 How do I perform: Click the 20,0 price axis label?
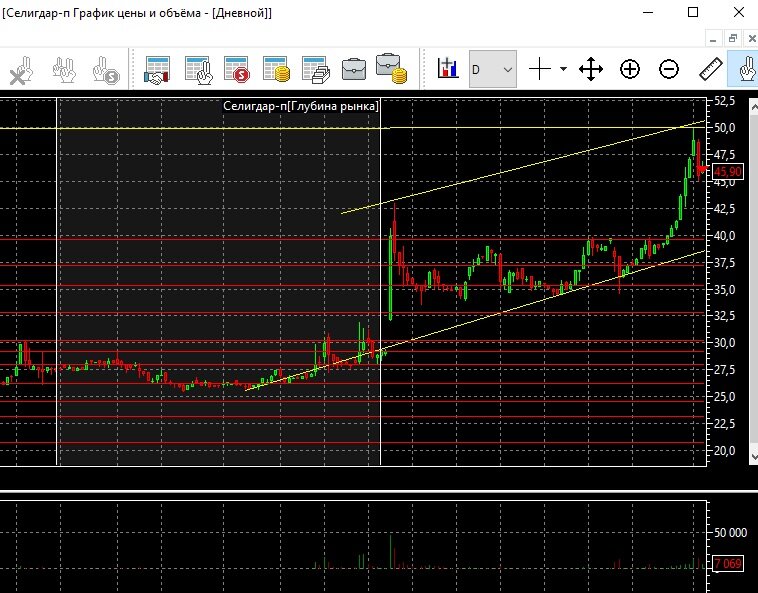point(725,451)
